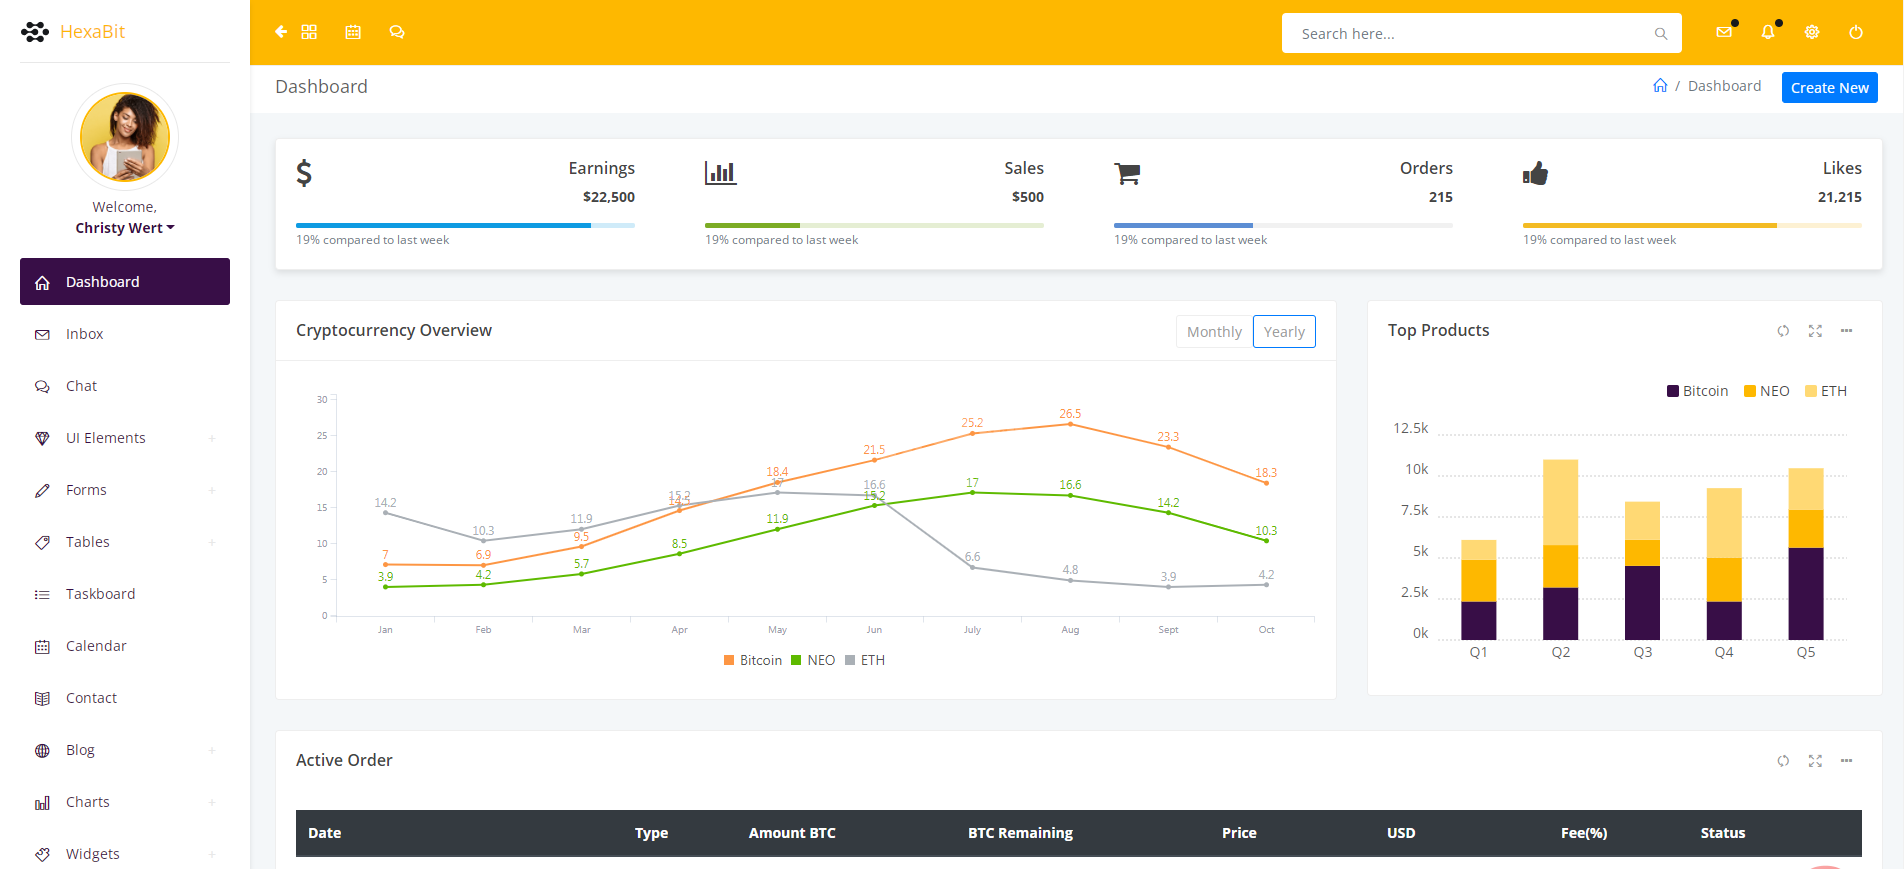Image resolution: width=1904 pixels, height=869 pixels.
Task: Click the Amount BTC column header
Action: coord(792,833)
